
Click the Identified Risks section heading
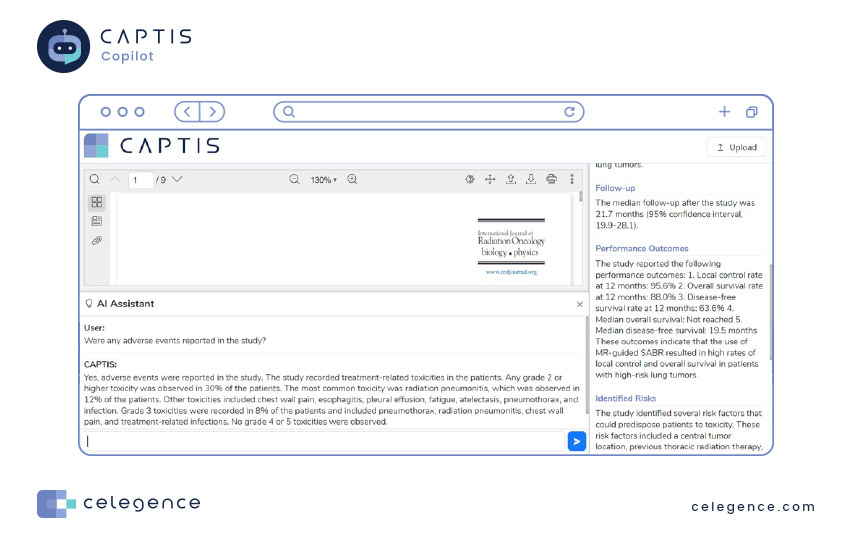pyautogui.click(x=625, y=398)
